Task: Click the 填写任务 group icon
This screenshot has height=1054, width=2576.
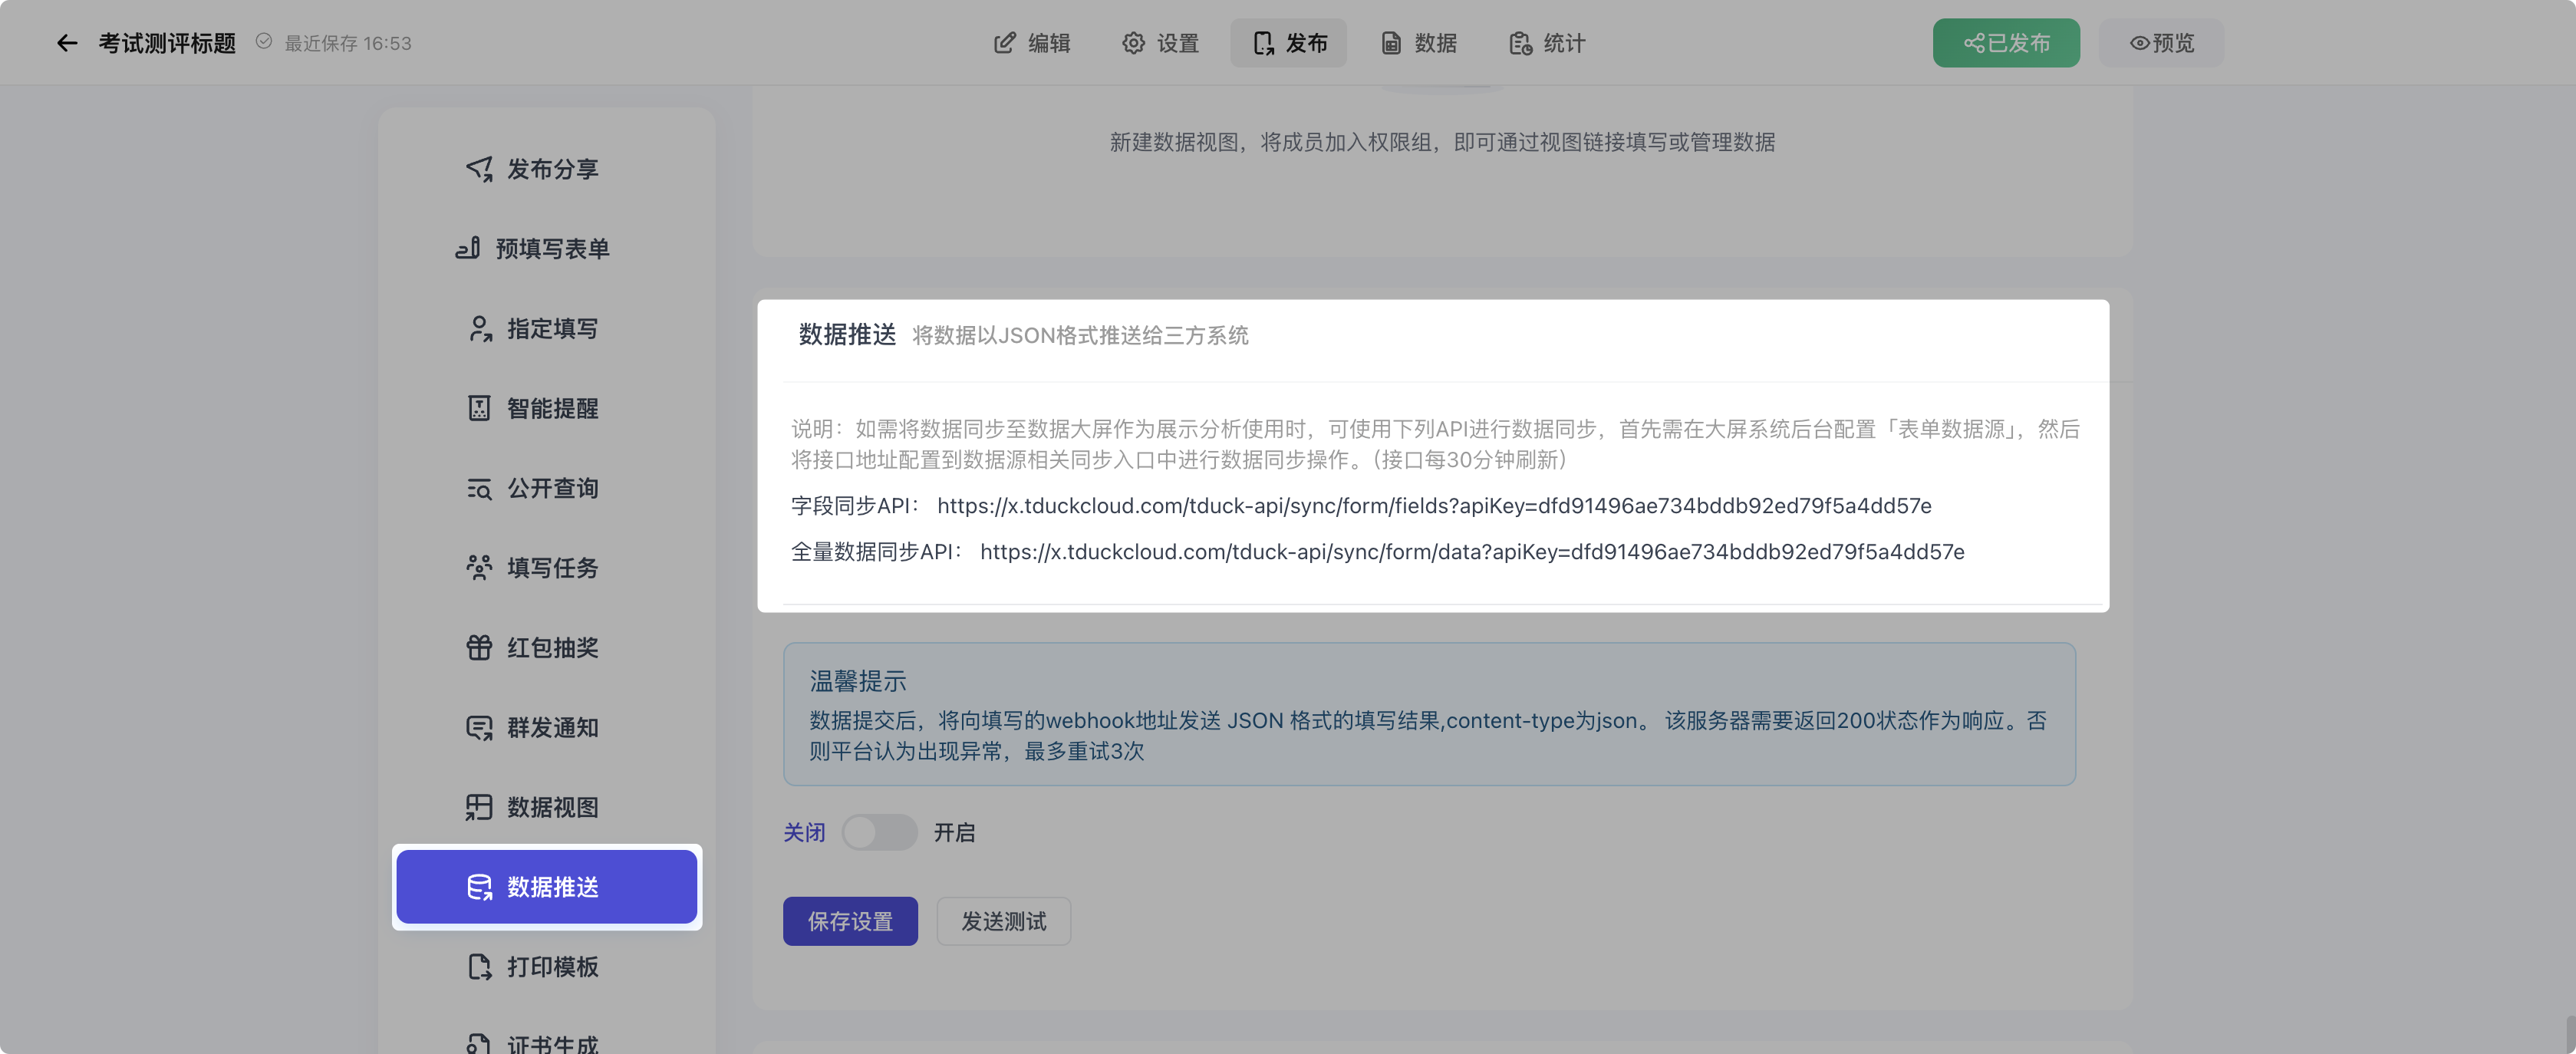Action: (x=479, y=568)
